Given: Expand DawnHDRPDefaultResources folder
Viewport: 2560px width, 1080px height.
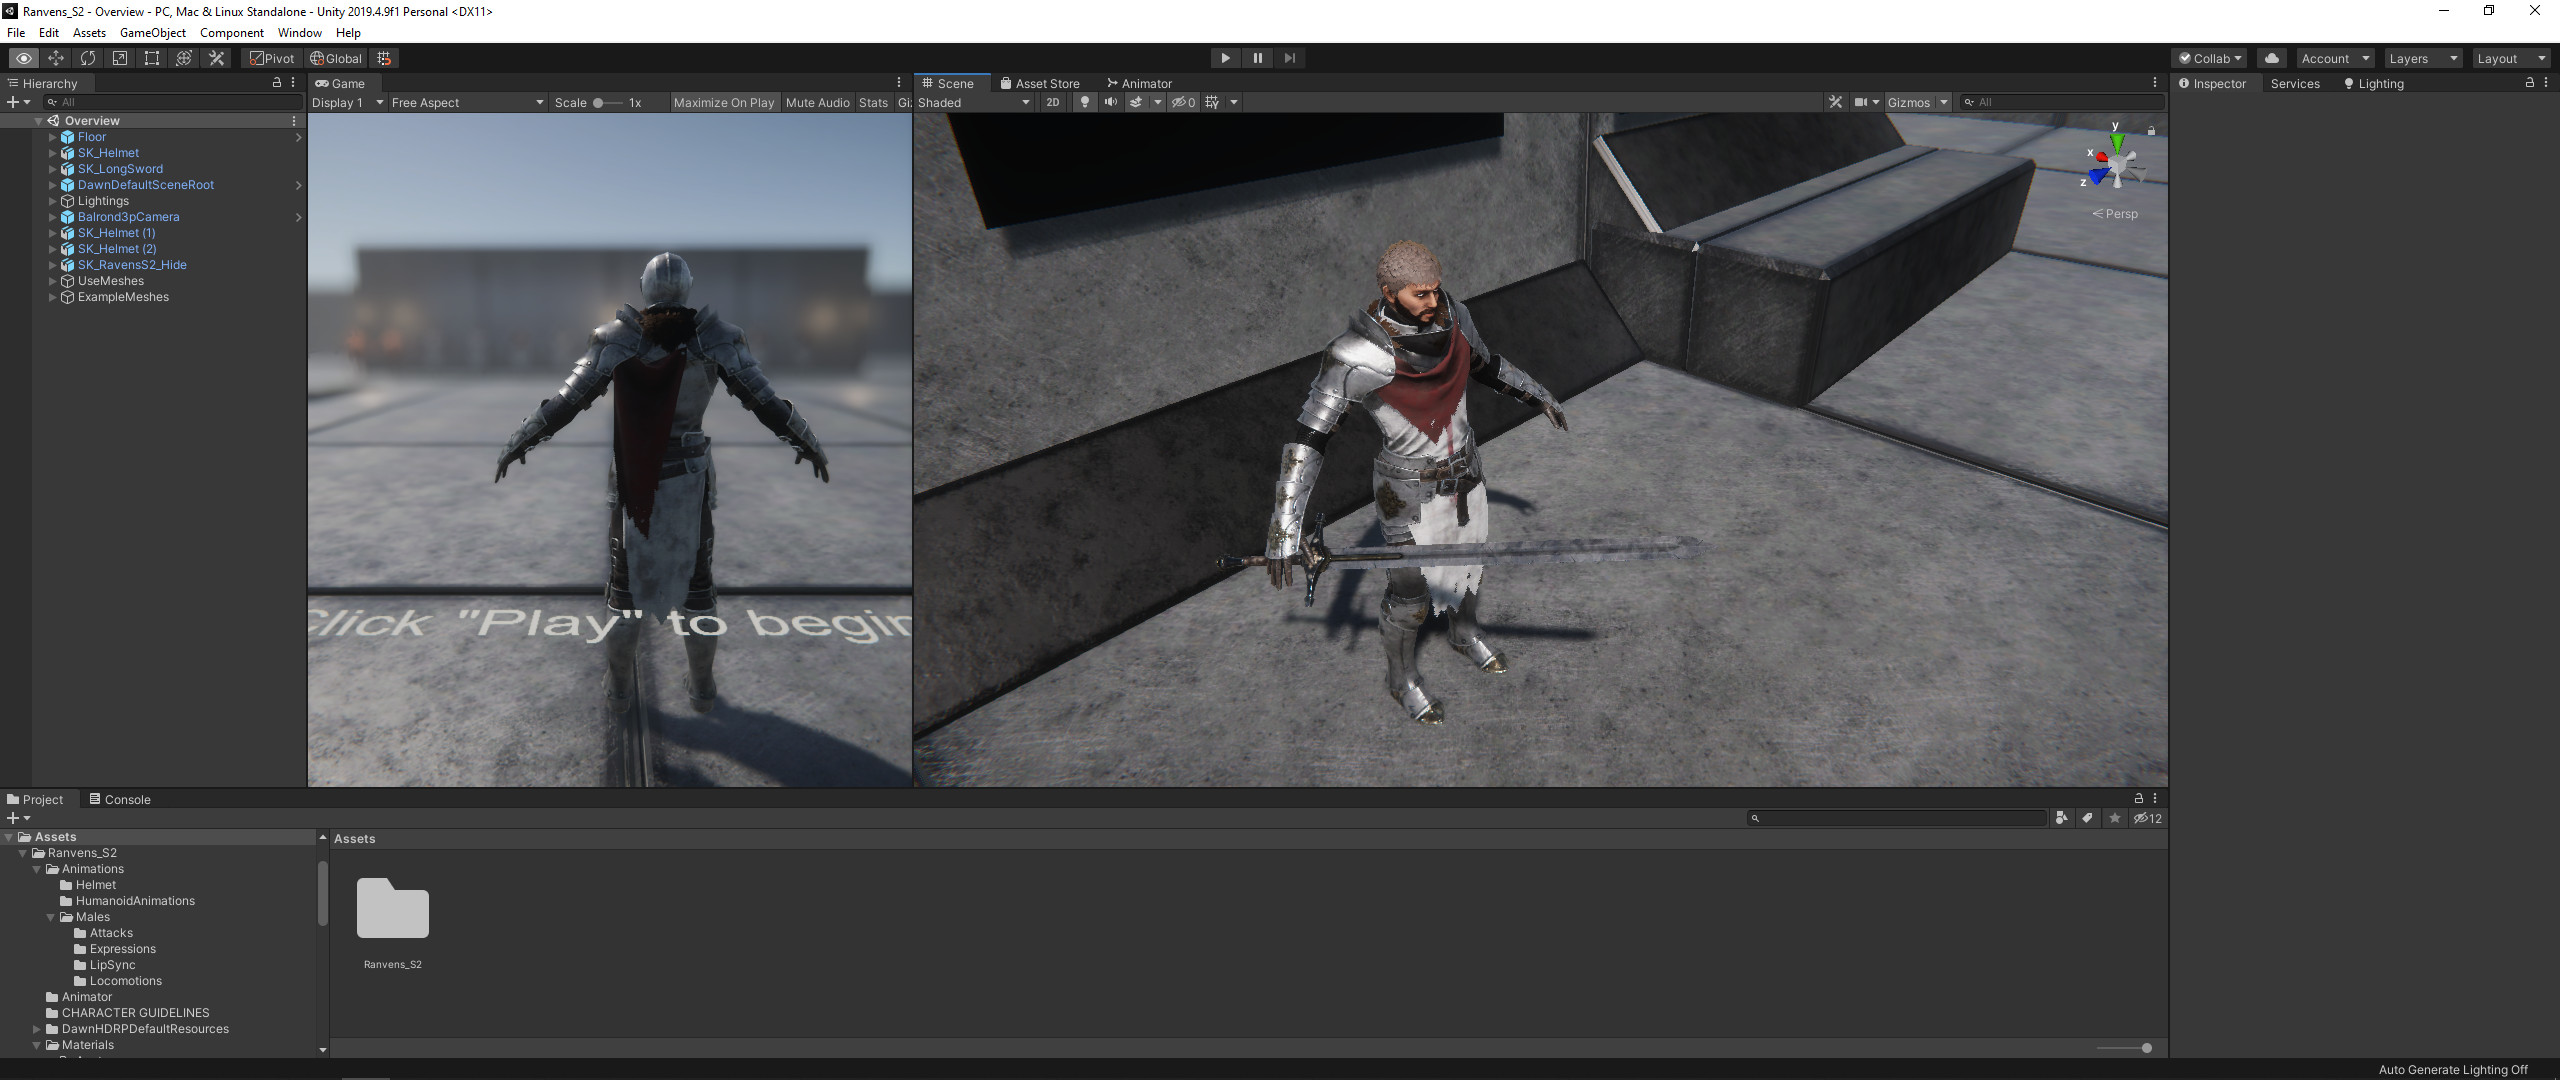Looking at the screenshot, I should coord(37,1029).
